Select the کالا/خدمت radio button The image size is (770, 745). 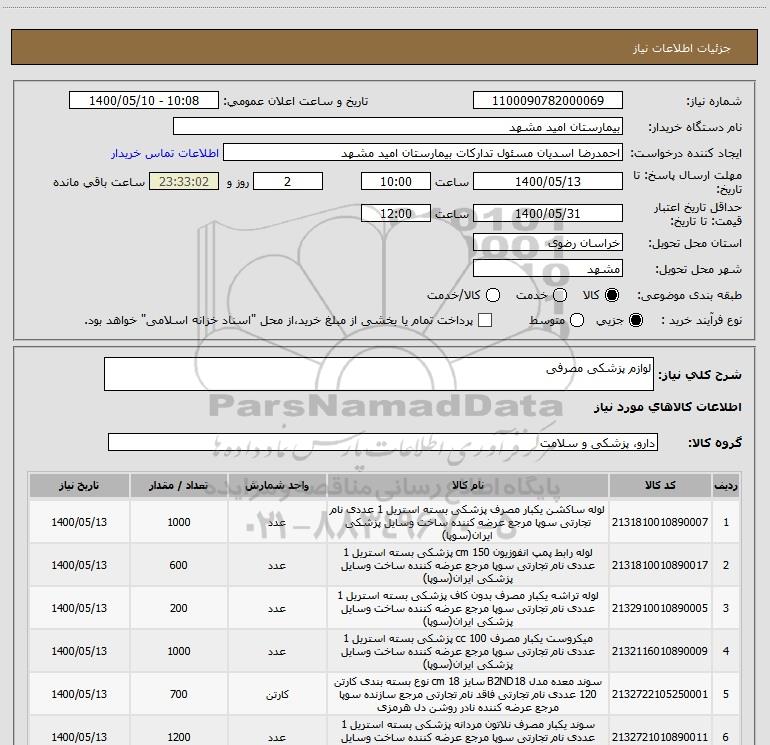click(493, 295)
